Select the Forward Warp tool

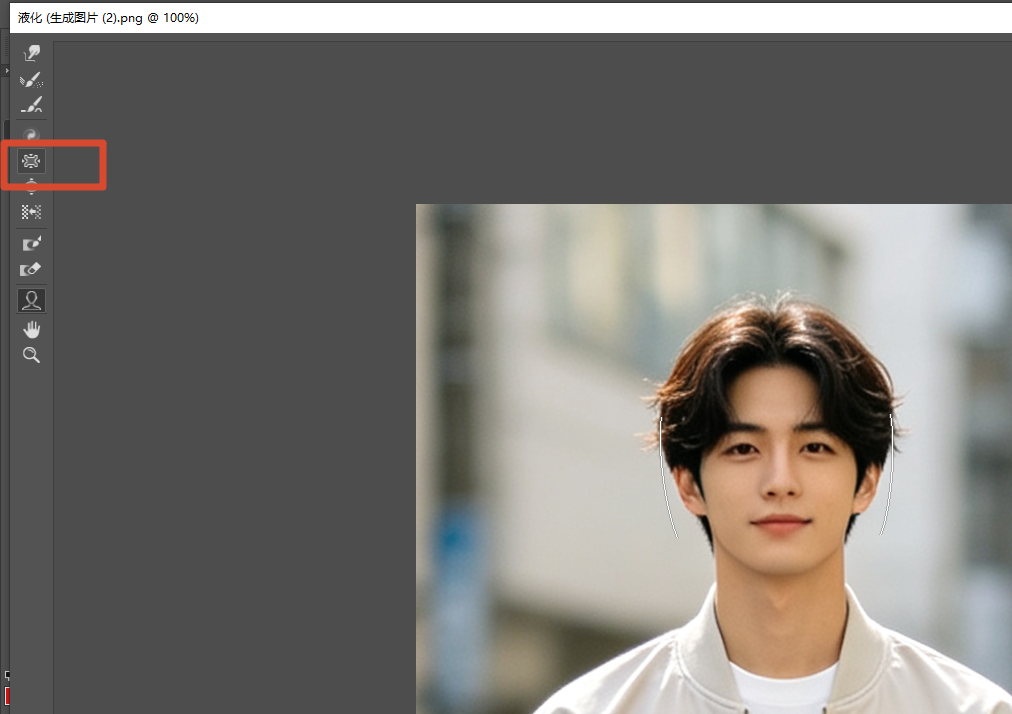click(x=31, y=53)
